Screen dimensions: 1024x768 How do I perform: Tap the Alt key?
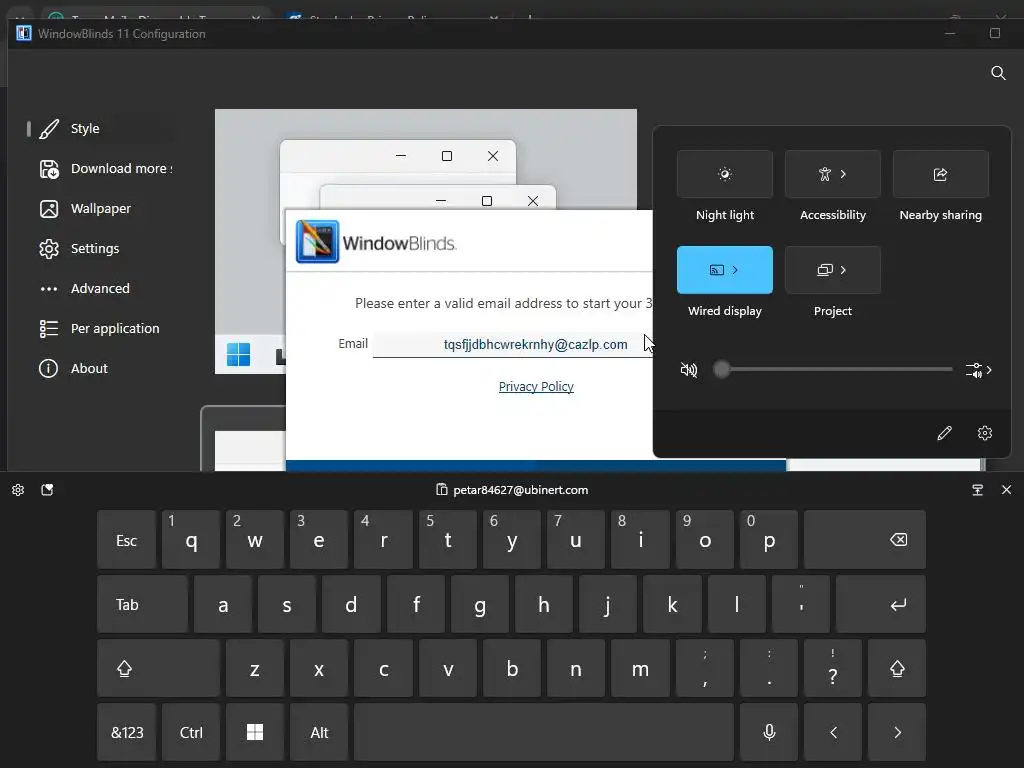click(x=319, y=733)
